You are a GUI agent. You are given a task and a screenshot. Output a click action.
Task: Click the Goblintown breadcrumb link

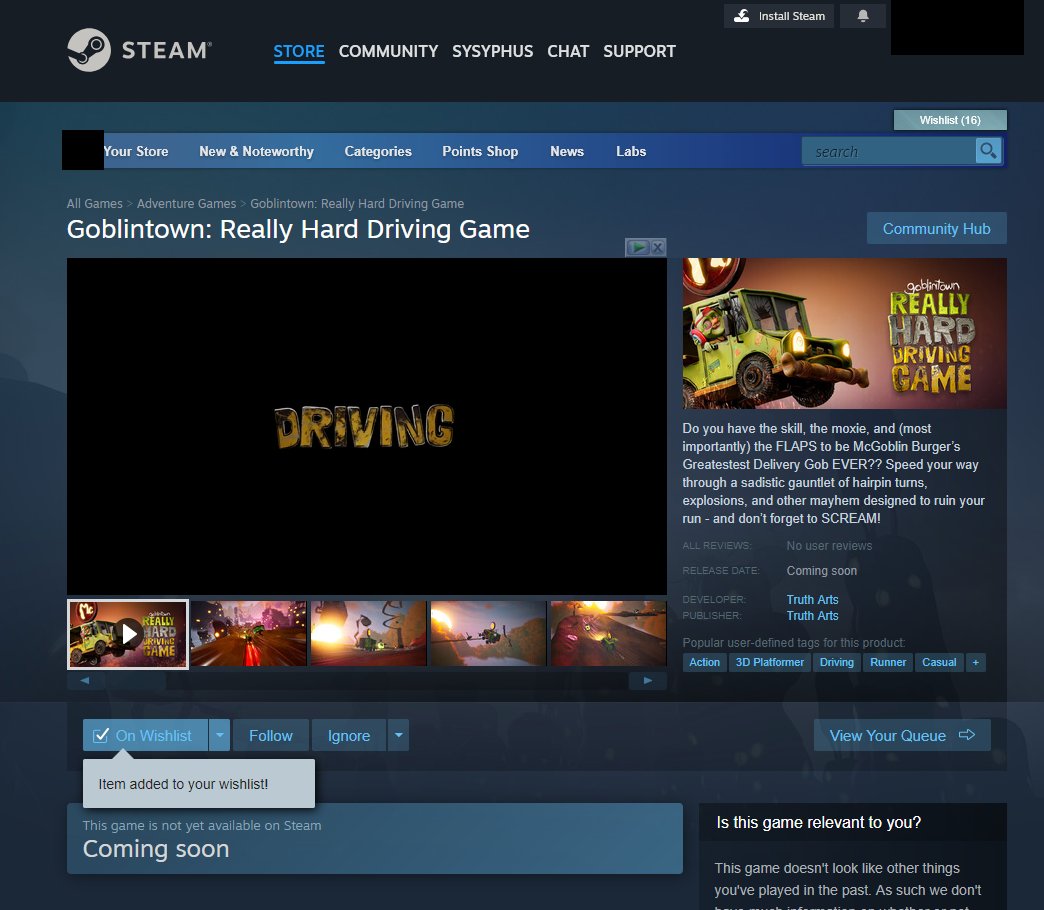point(357,203)
